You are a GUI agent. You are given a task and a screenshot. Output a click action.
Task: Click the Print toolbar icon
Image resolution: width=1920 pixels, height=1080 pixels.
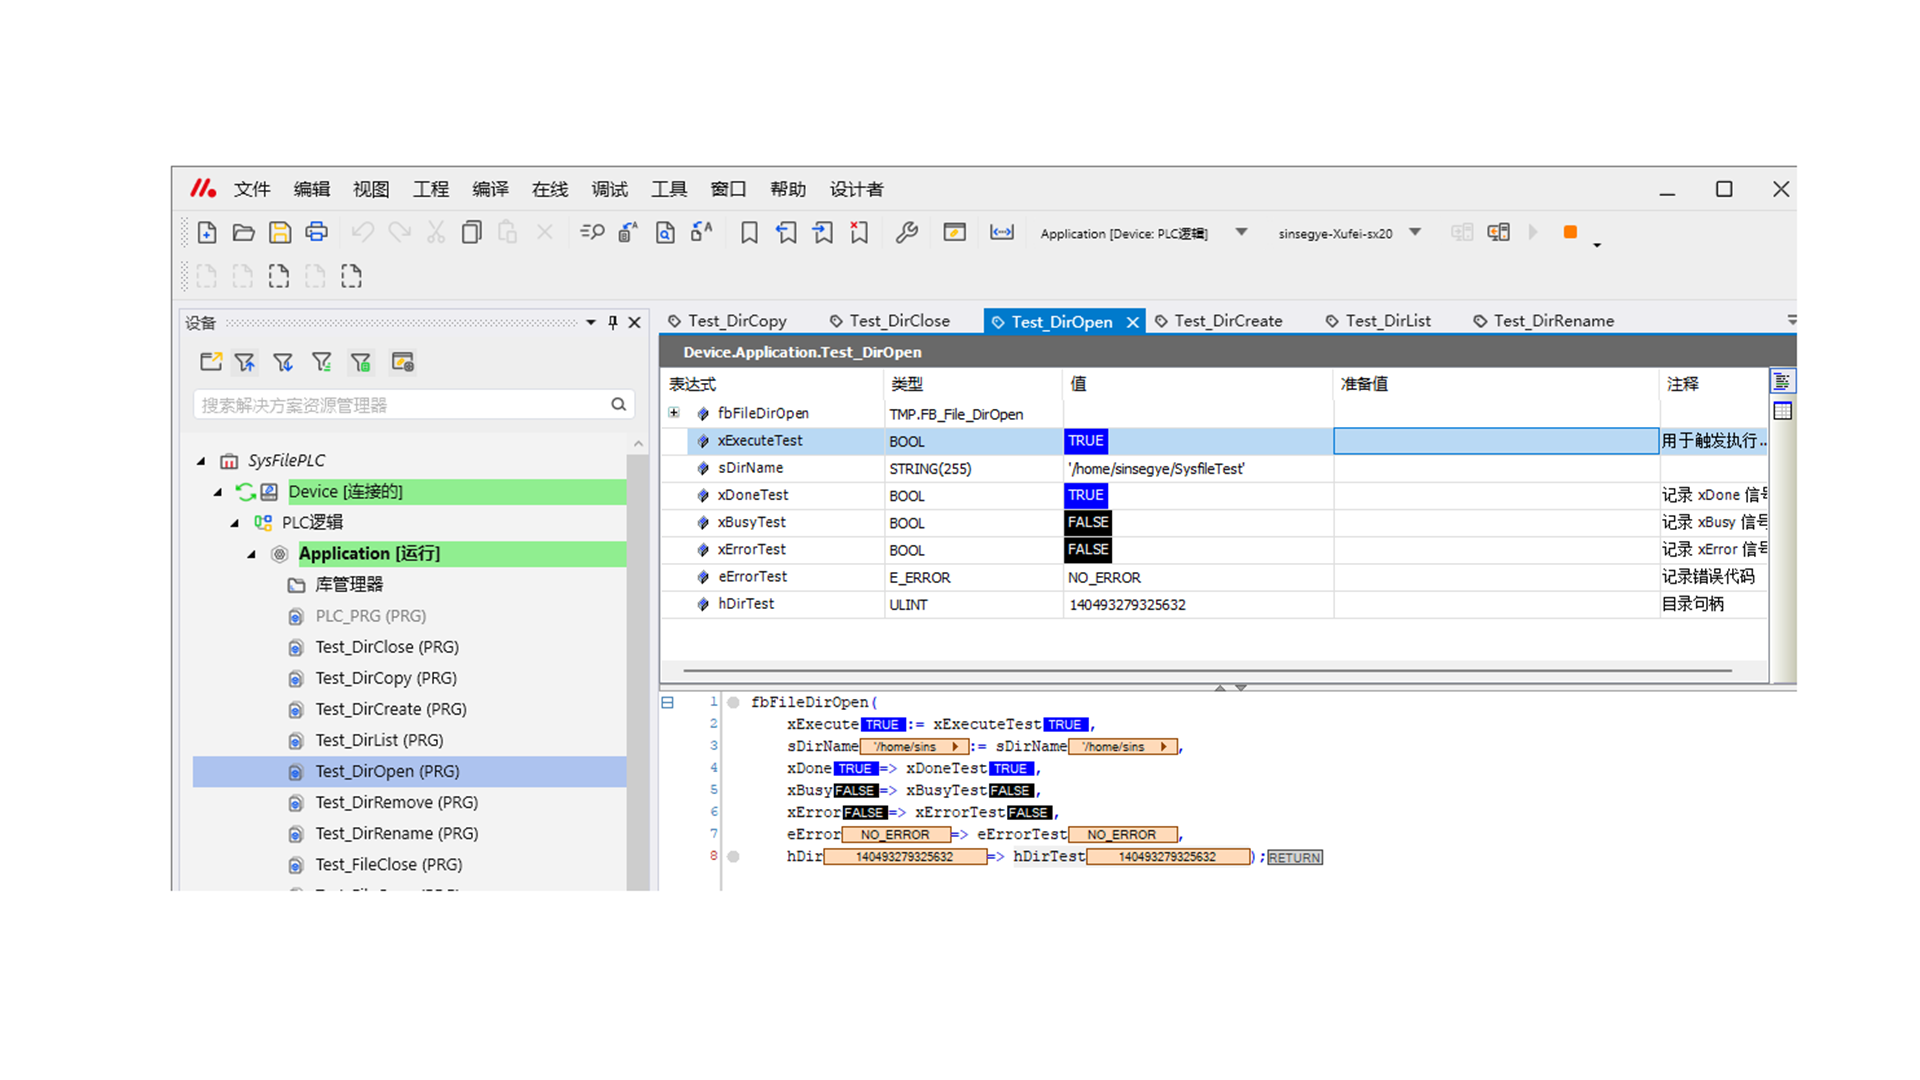pos(317,233)
